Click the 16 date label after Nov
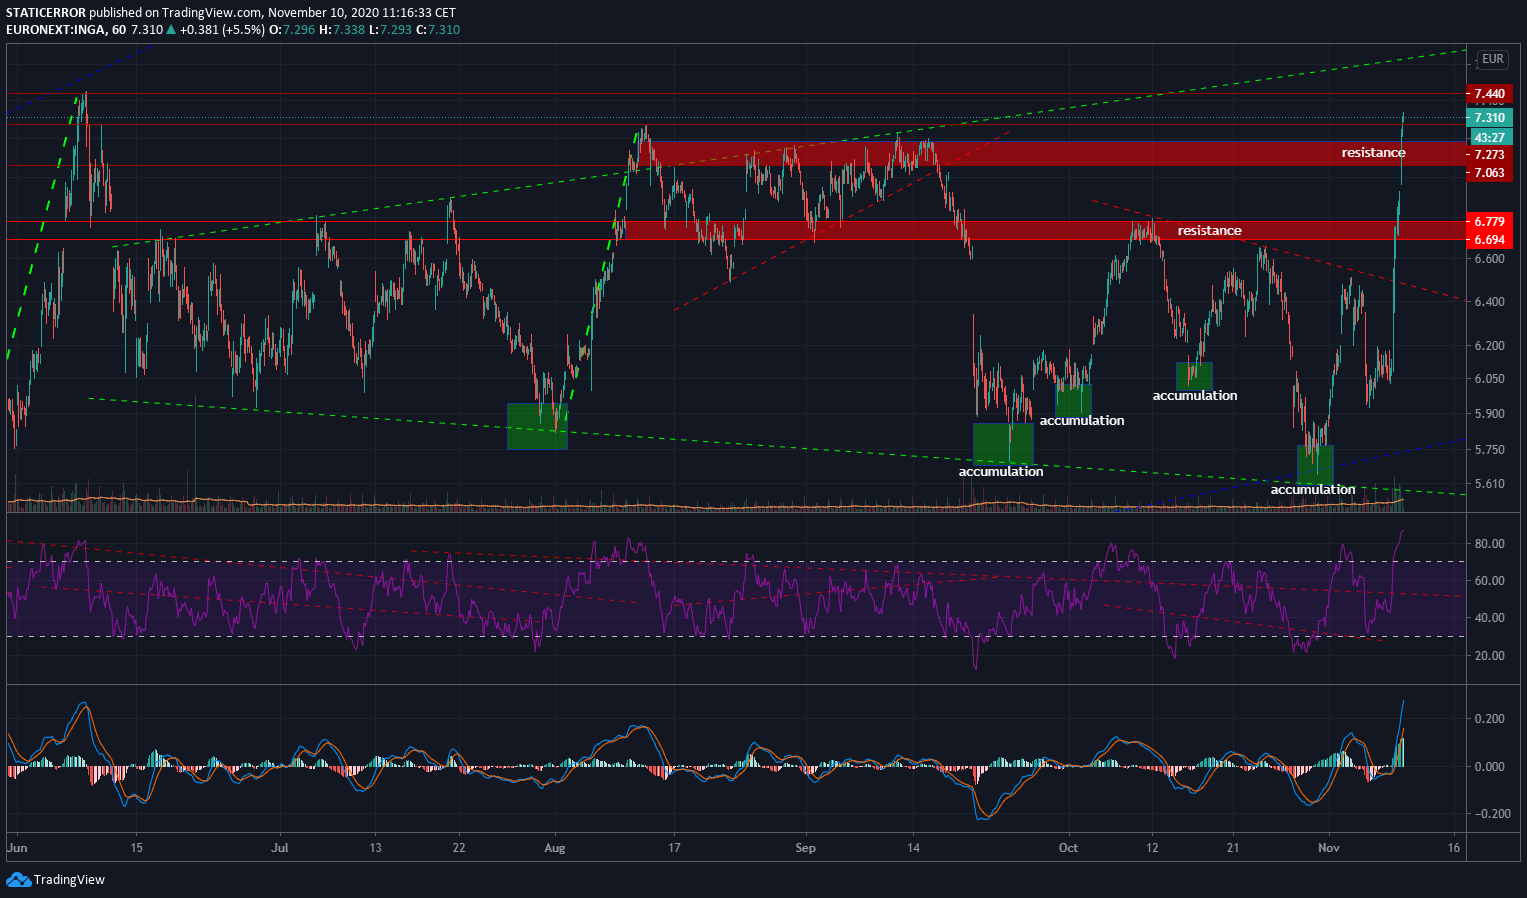Viewport: 1527px width, 898px height. pyautogui.click(x=1454, y=848)
